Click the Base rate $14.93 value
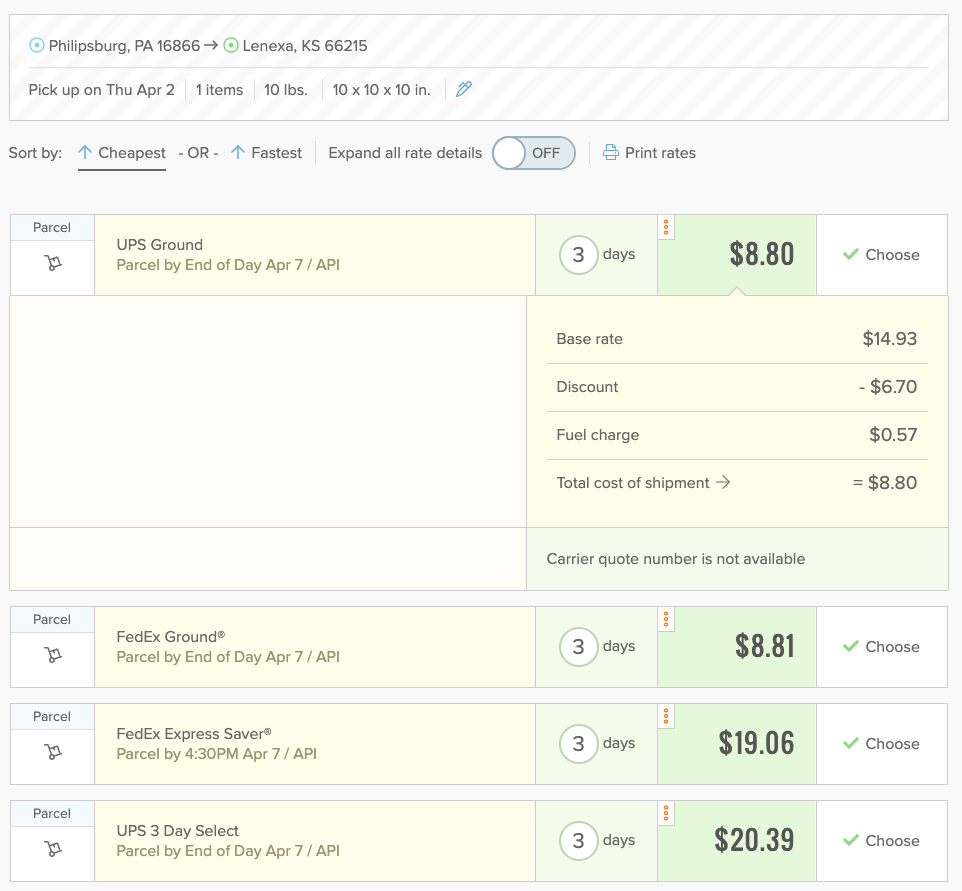Image resolution: width=962 pixels, height=891 pixels. pos(890,339)
